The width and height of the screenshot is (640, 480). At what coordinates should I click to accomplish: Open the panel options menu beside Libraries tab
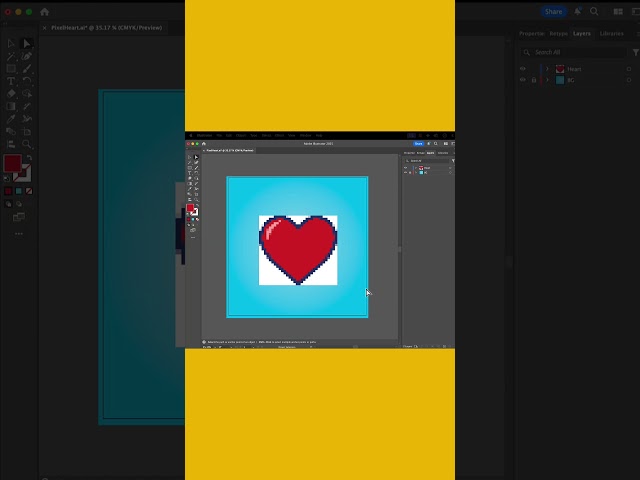[638, 33]
